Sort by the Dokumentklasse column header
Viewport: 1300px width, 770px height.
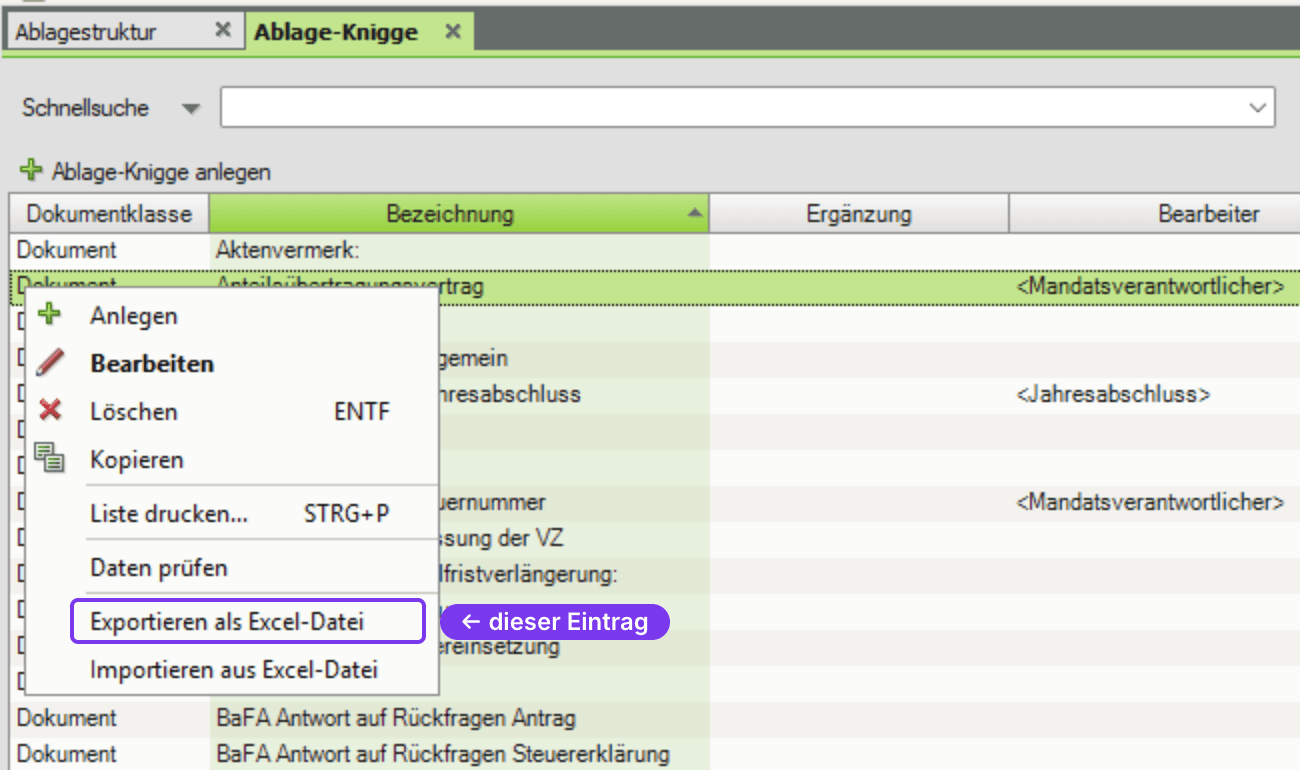coord(109,214)
